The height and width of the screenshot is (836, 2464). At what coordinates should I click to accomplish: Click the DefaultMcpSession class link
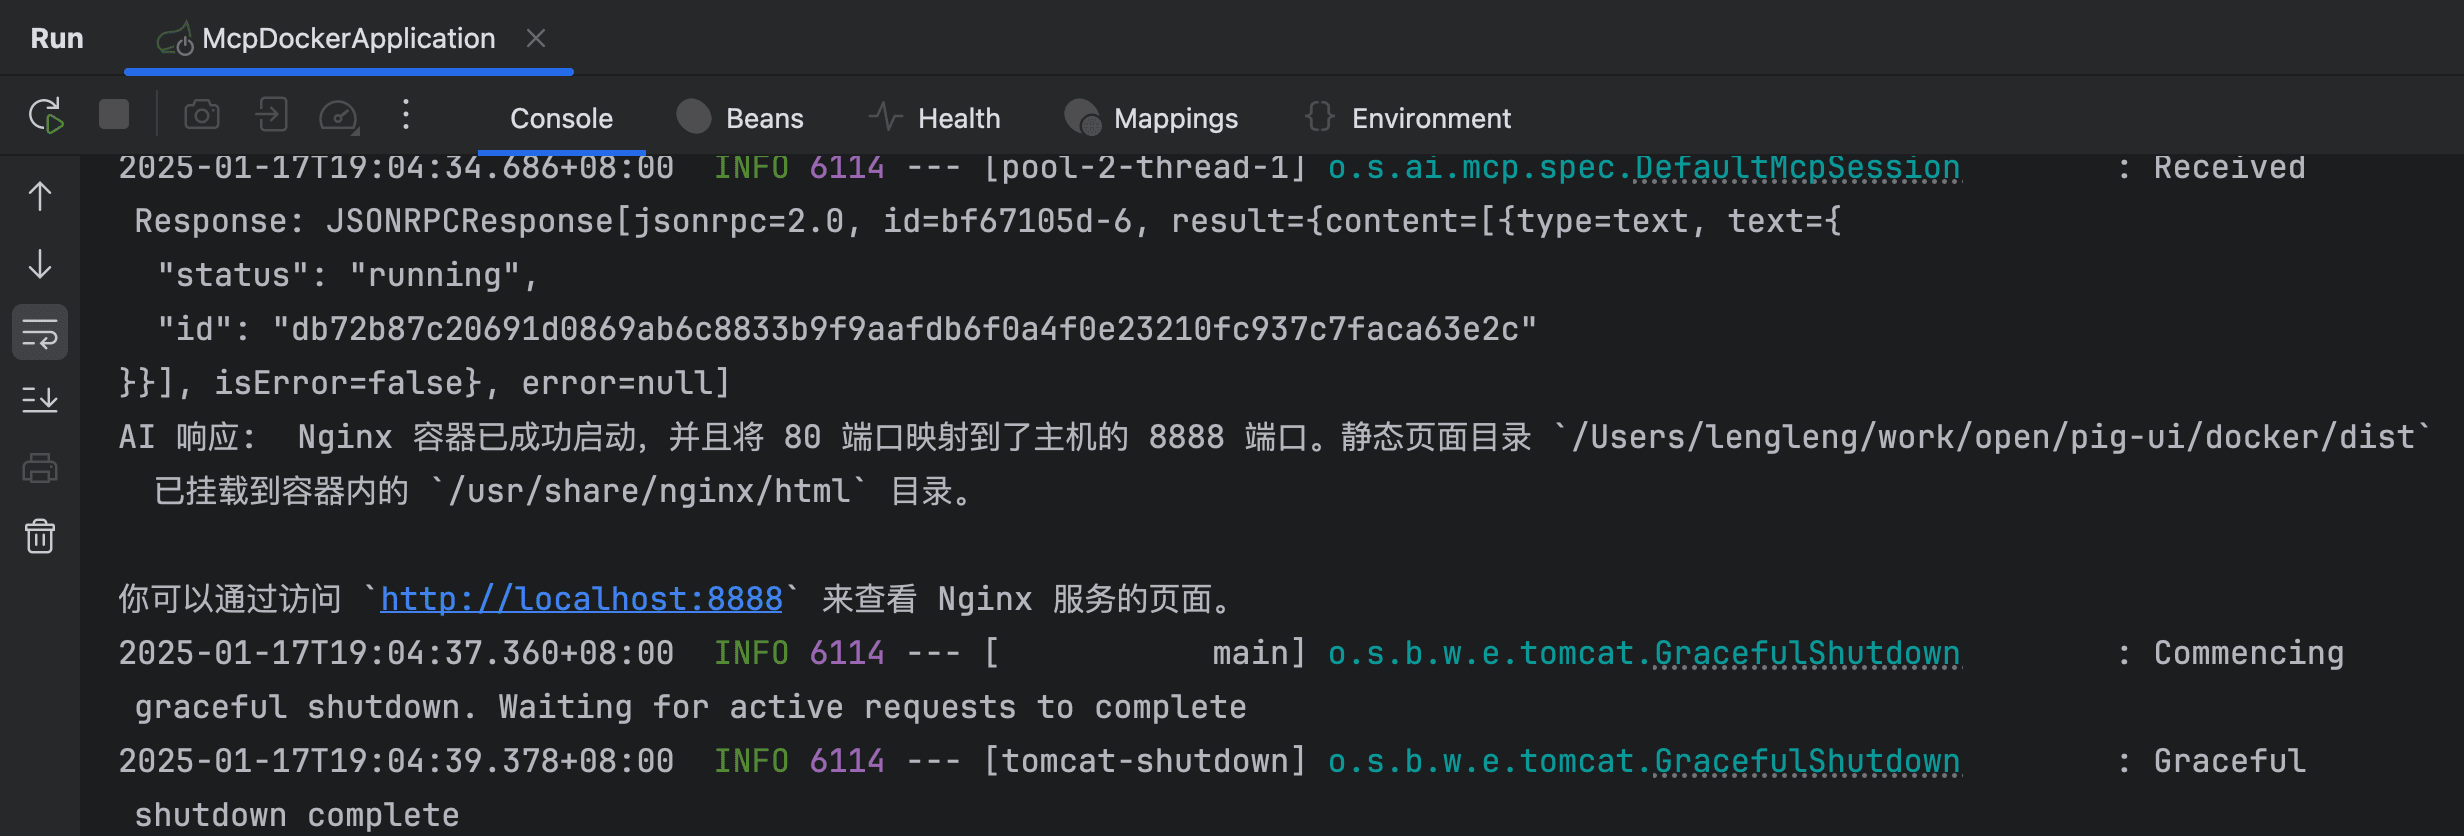1796,168
